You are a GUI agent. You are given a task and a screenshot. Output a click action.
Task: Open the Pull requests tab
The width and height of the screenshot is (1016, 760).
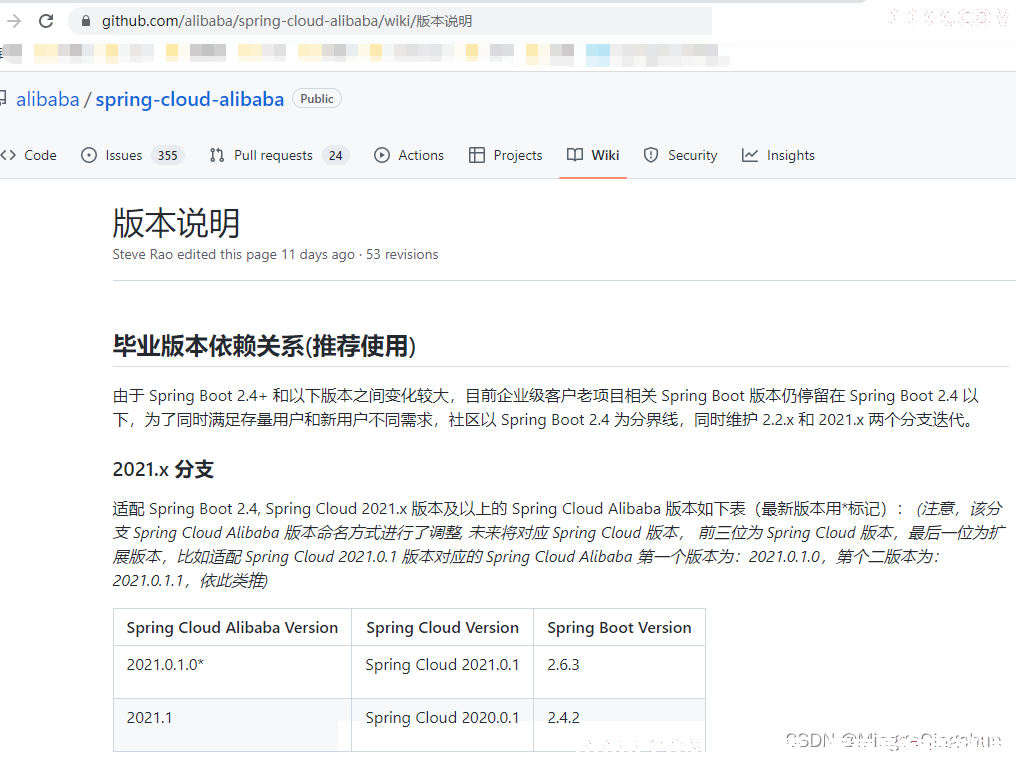pyautogui.click(x=279, y=155)
